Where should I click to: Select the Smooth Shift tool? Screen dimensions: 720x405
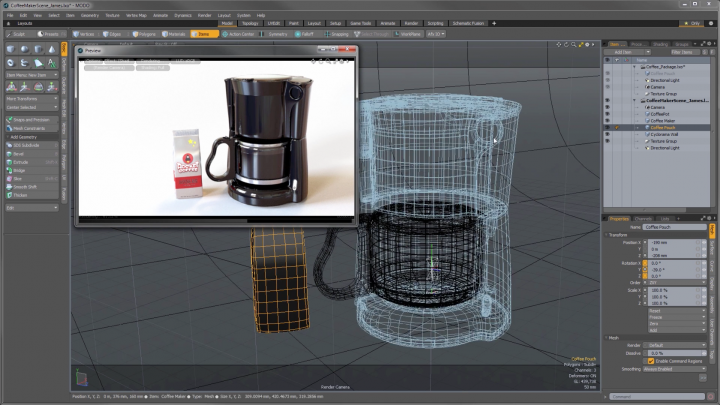coord(26,187)
